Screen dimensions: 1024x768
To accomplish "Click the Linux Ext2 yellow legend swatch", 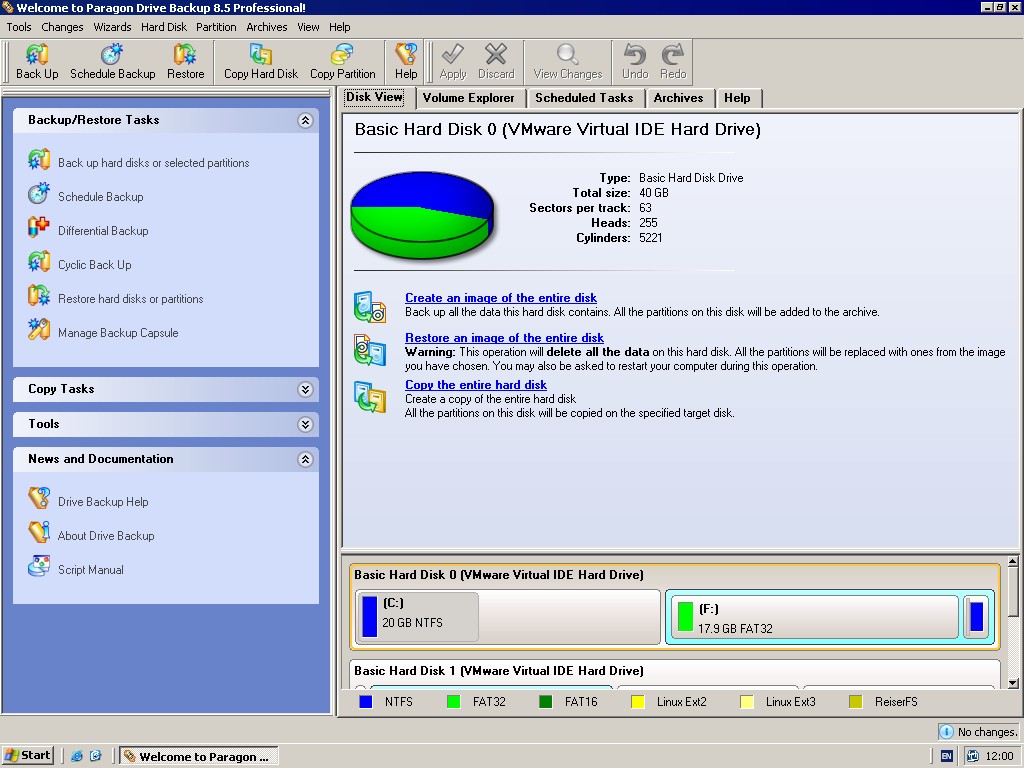I will [638, 702].
